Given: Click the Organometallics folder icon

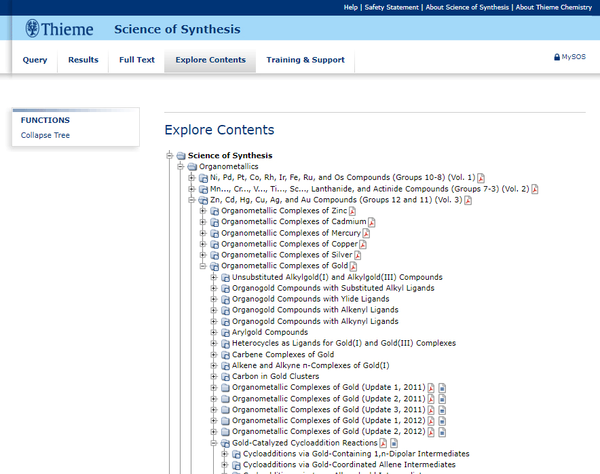Looking at the screenshot, I should pos(192,167).
